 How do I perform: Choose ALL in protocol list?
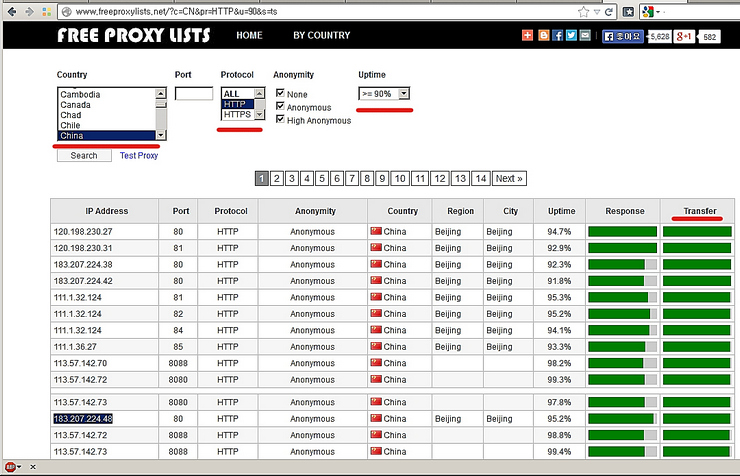[238, 94]
